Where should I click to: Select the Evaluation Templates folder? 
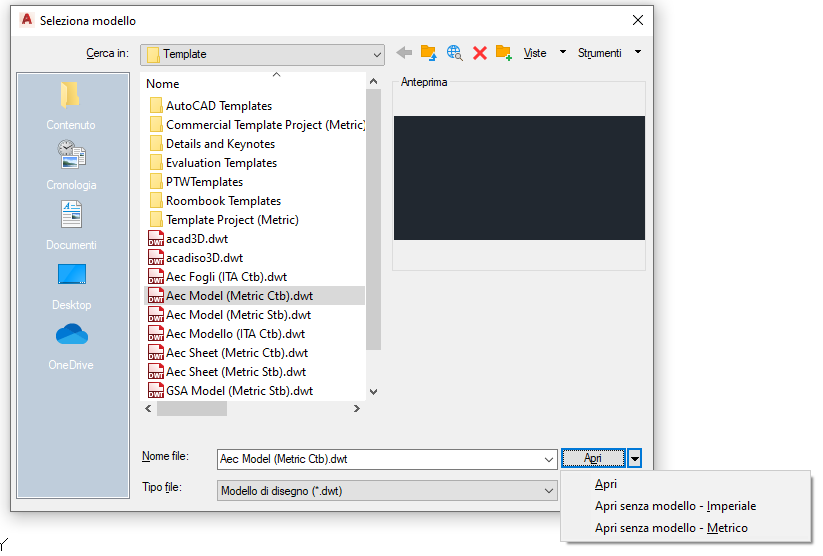(213, 162)
